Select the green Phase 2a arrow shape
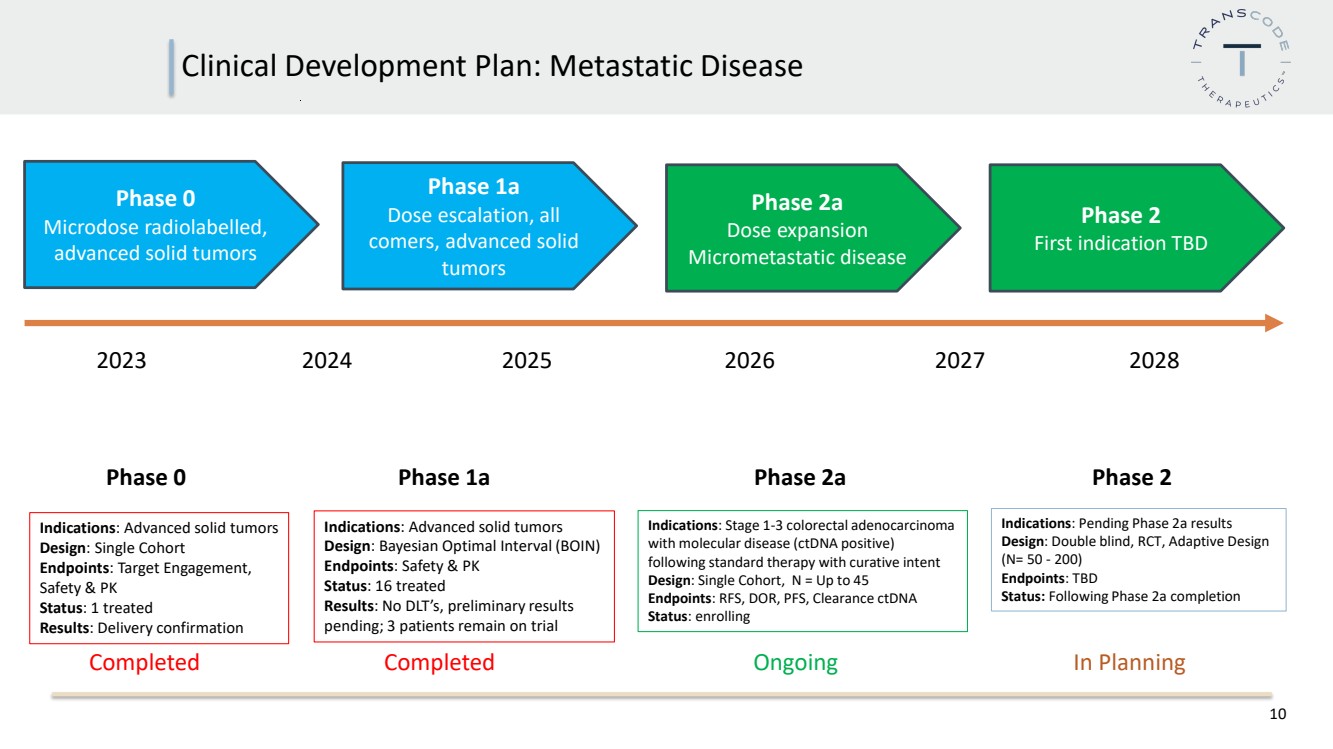Image resolution: width=1333 pixels, height=749 pixels. 813,228
